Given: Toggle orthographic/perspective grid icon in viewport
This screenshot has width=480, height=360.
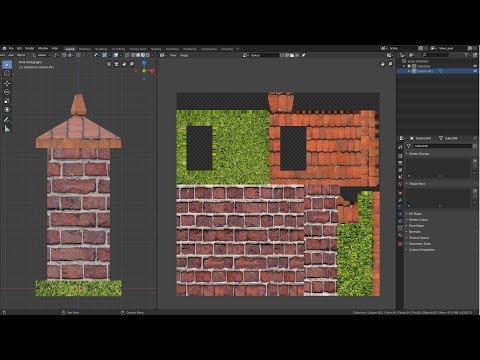Looking at the screenshot, I should click(x=109, y=64).
